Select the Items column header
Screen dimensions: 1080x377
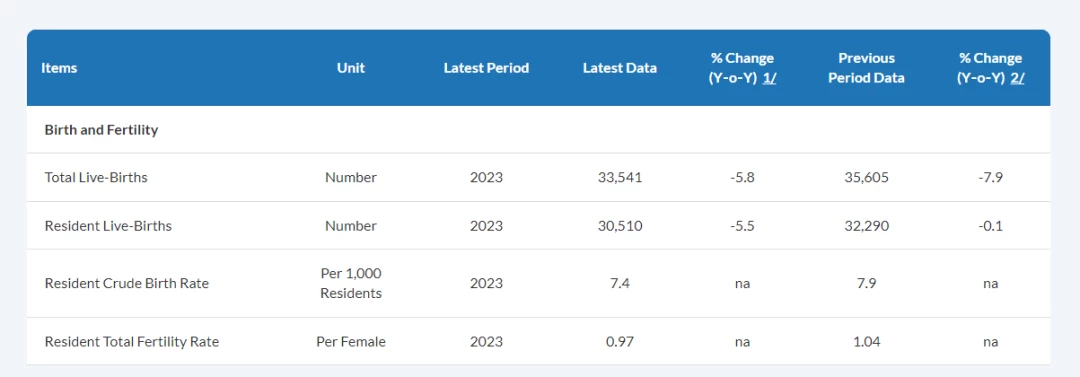point(59,68)
